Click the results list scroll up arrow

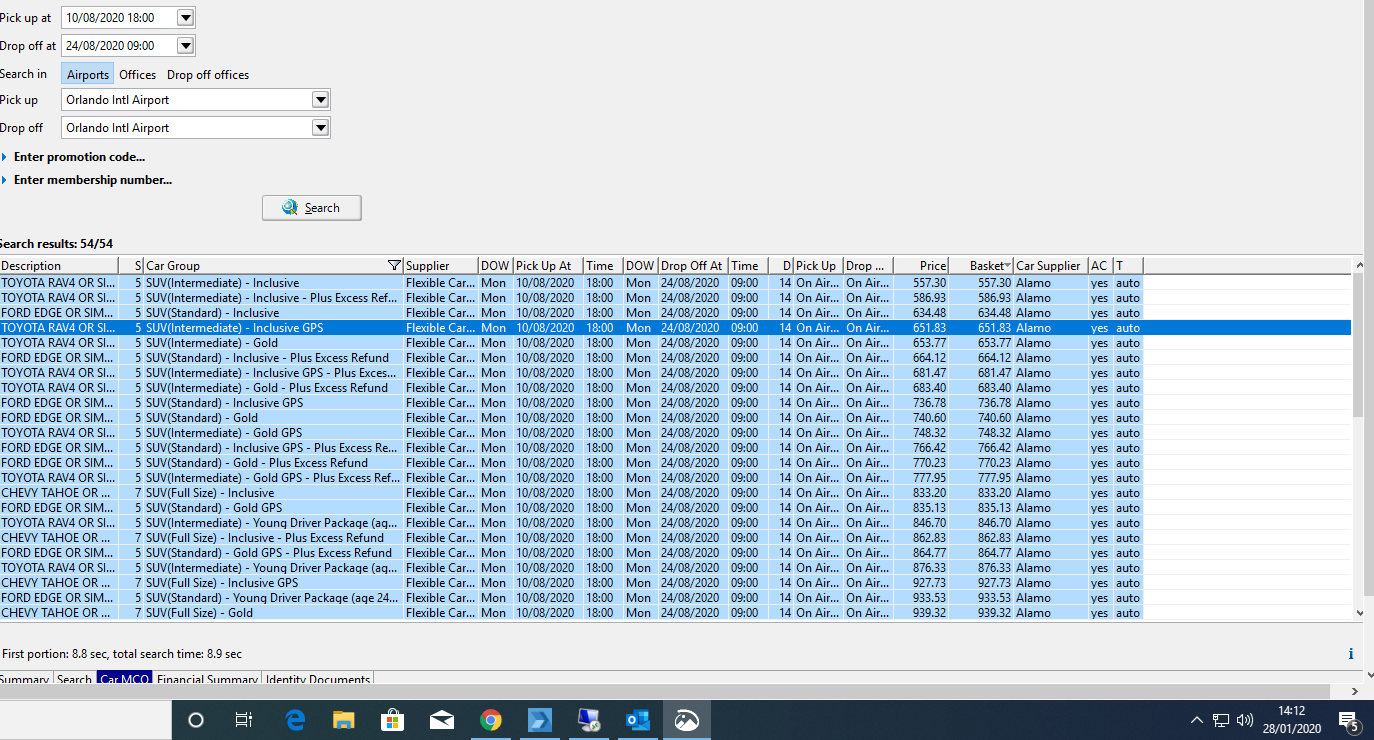click(1359, 265)
